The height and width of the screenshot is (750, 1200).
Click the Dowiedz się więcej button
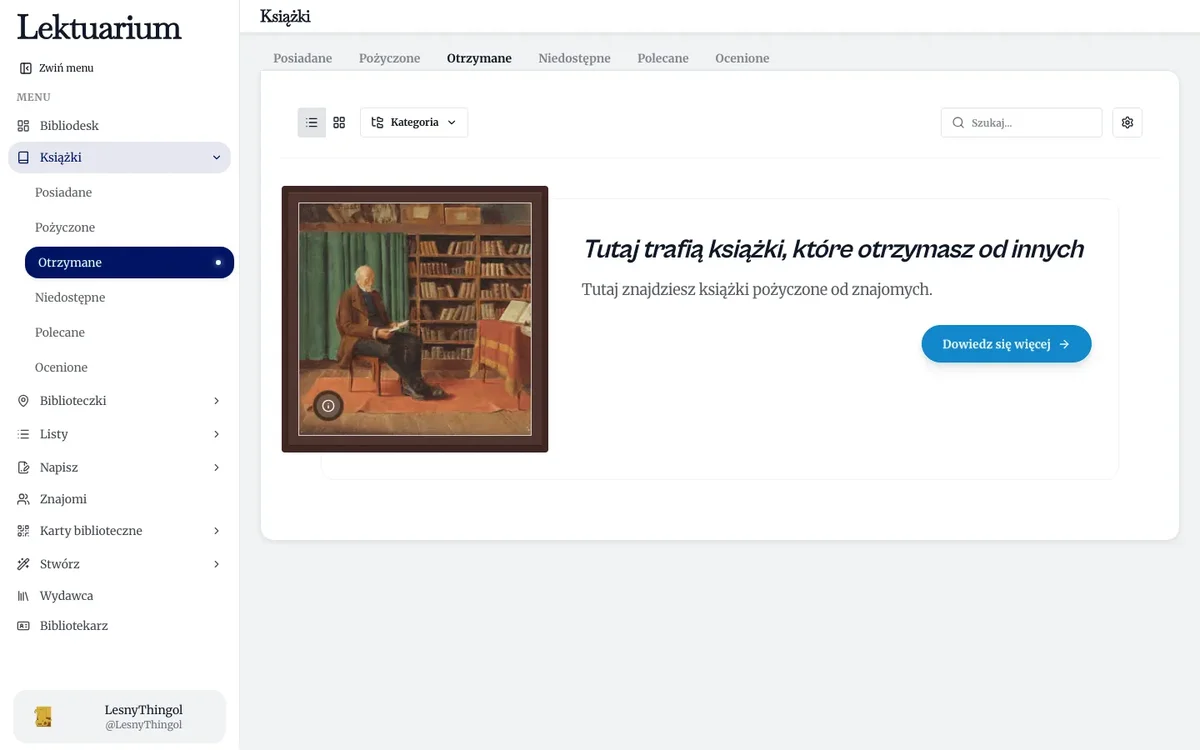(x=1006, y=344)
